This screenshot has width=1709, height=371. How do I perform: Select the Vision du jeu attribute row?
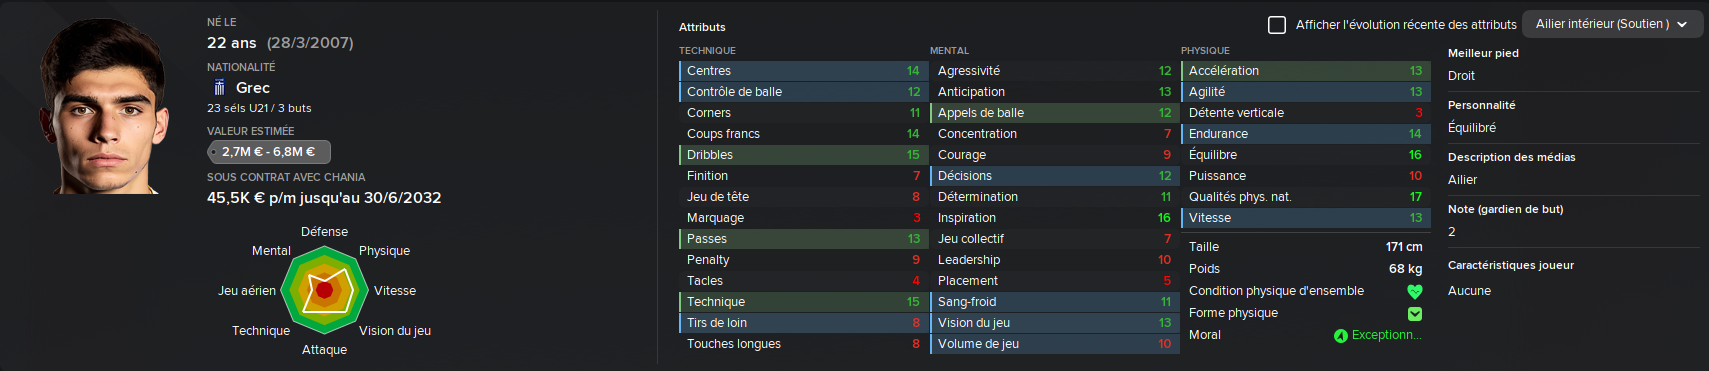1054,323
